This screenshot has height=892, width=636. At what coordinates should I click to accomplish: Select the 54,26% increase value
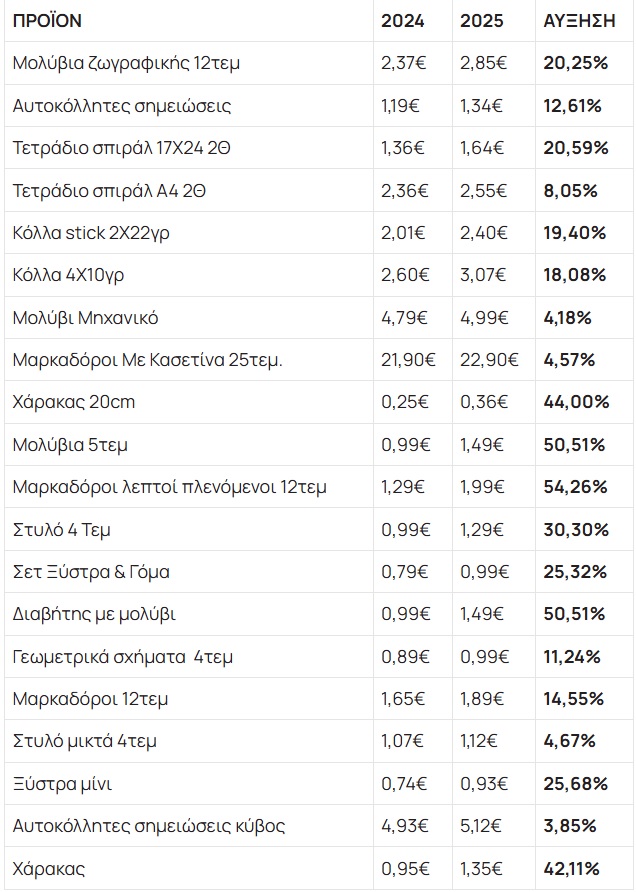coord(575,487)
